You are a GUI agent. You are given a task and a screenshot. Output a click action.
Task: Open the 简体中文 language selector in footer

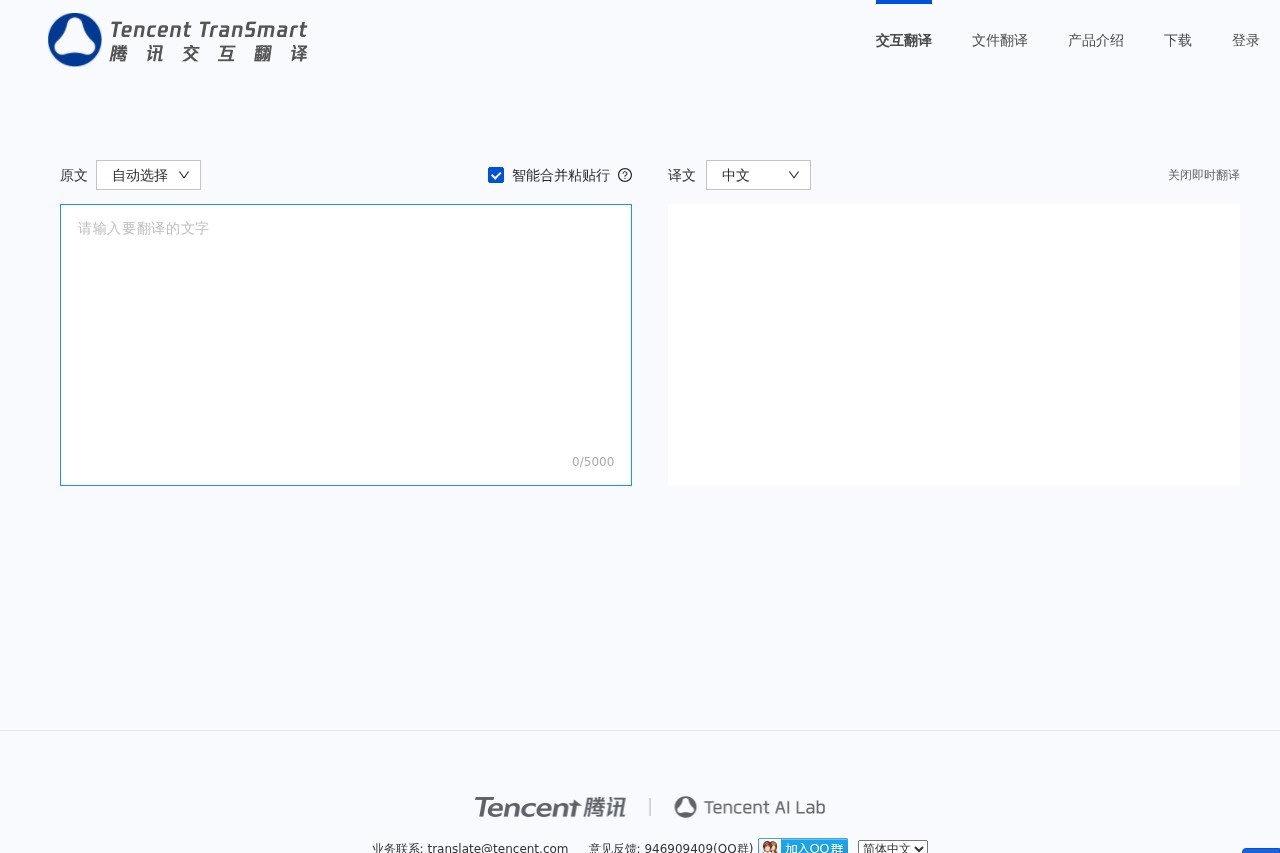(x=892, y=847)
